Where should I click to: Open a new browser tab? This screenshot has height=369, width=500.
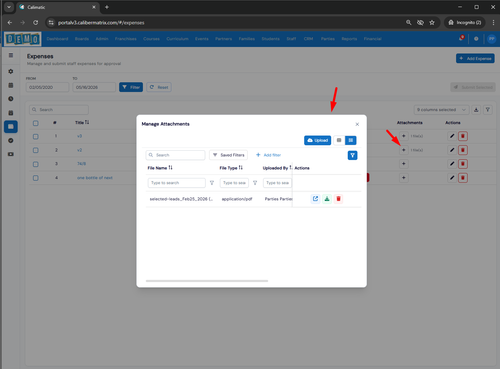click(107, 7)
